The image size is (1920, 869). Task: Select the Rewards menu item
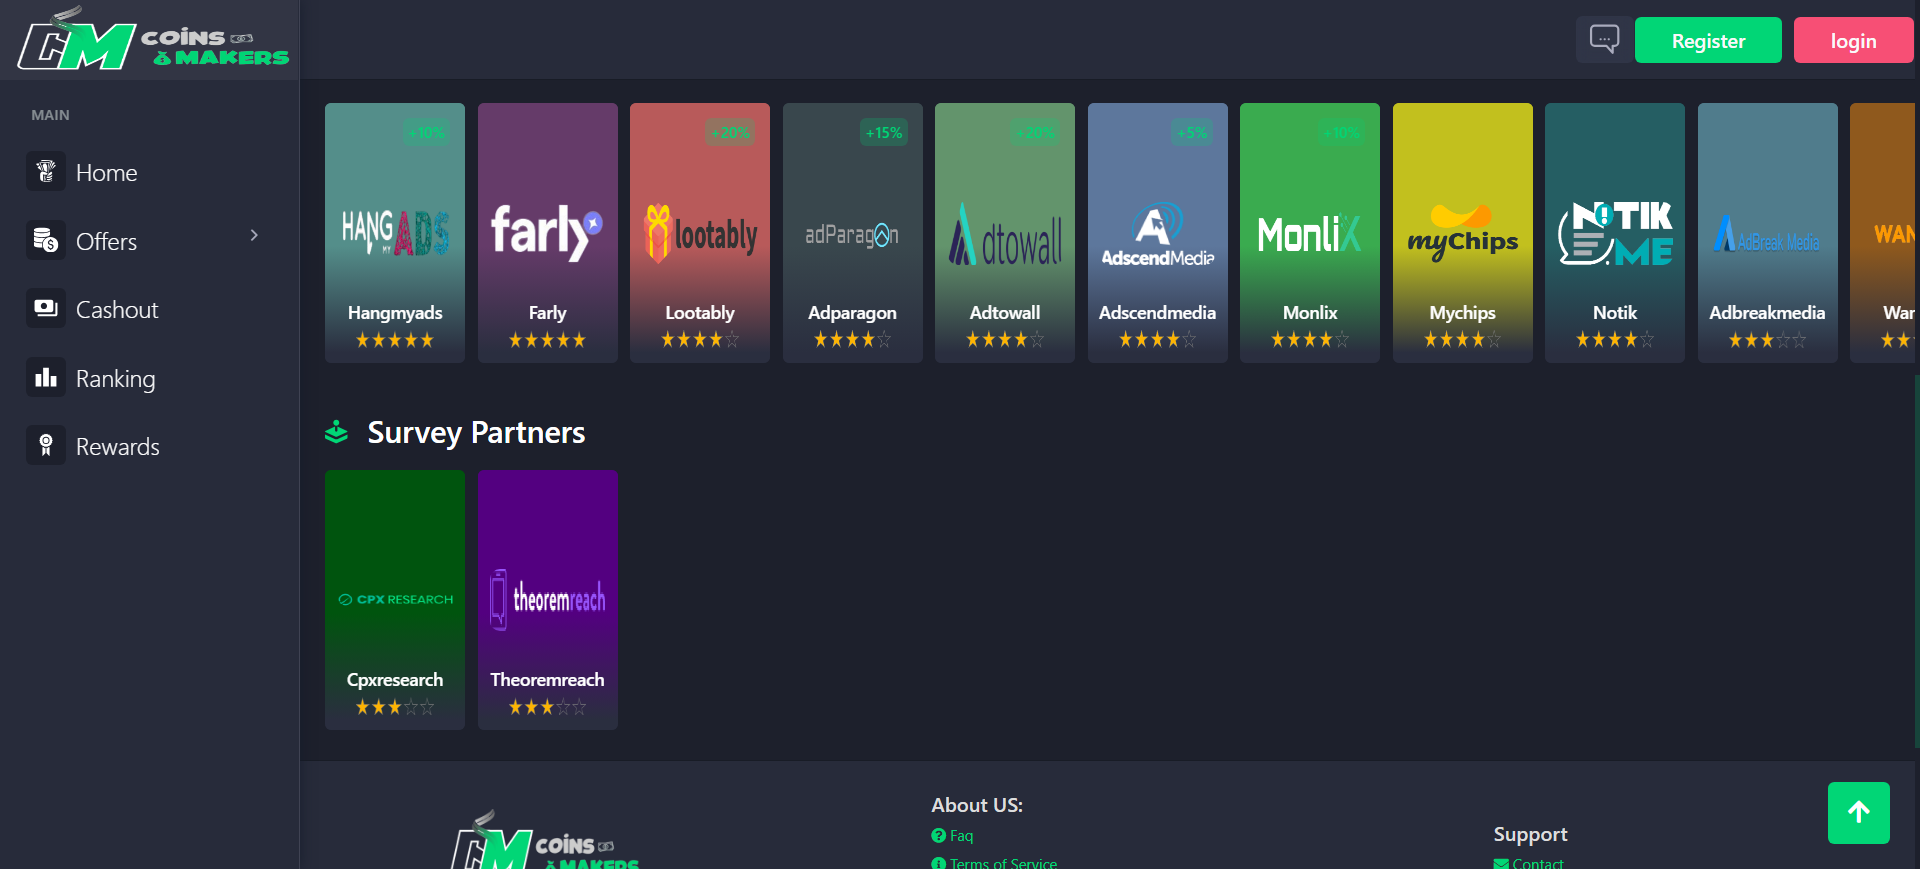tap(117, 447)
